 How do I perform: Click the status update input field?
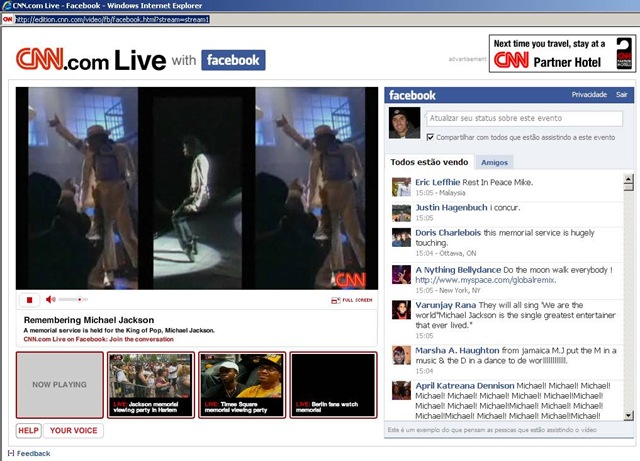[x=524, y=118]
